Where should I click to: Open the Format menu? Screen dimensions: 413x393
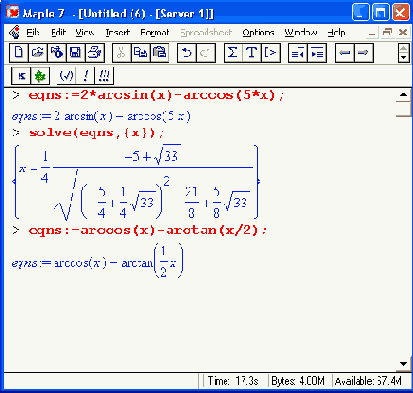click(155, 33)
